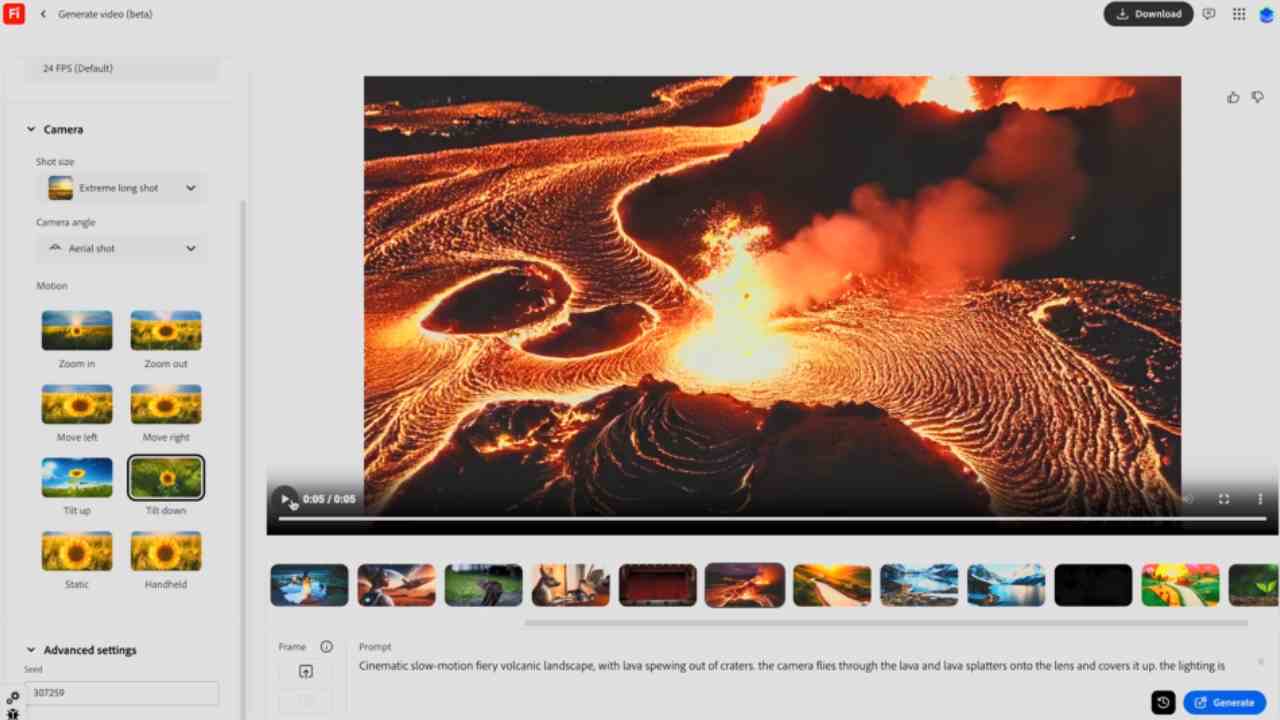This screenshot has height=720, width=1280.
Task: Click the Adobe Firefly logo icon
Action: (x=14, y=14)
